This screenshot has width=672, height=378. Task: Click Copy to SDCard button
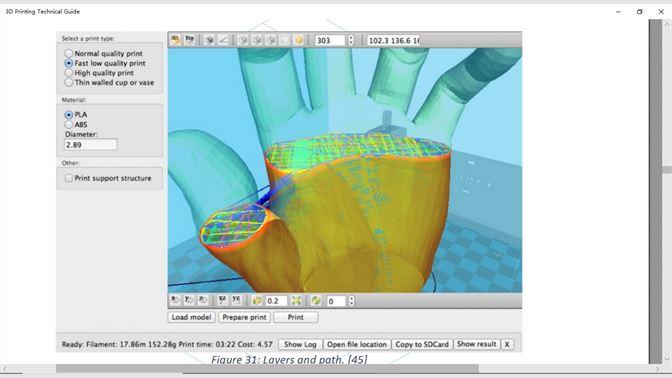point(422,344)
